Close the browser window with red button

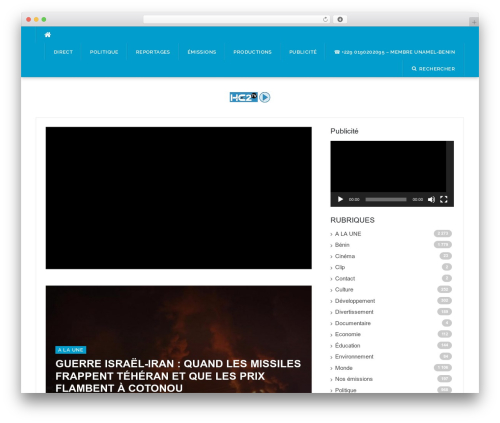[x=29, y=20]
